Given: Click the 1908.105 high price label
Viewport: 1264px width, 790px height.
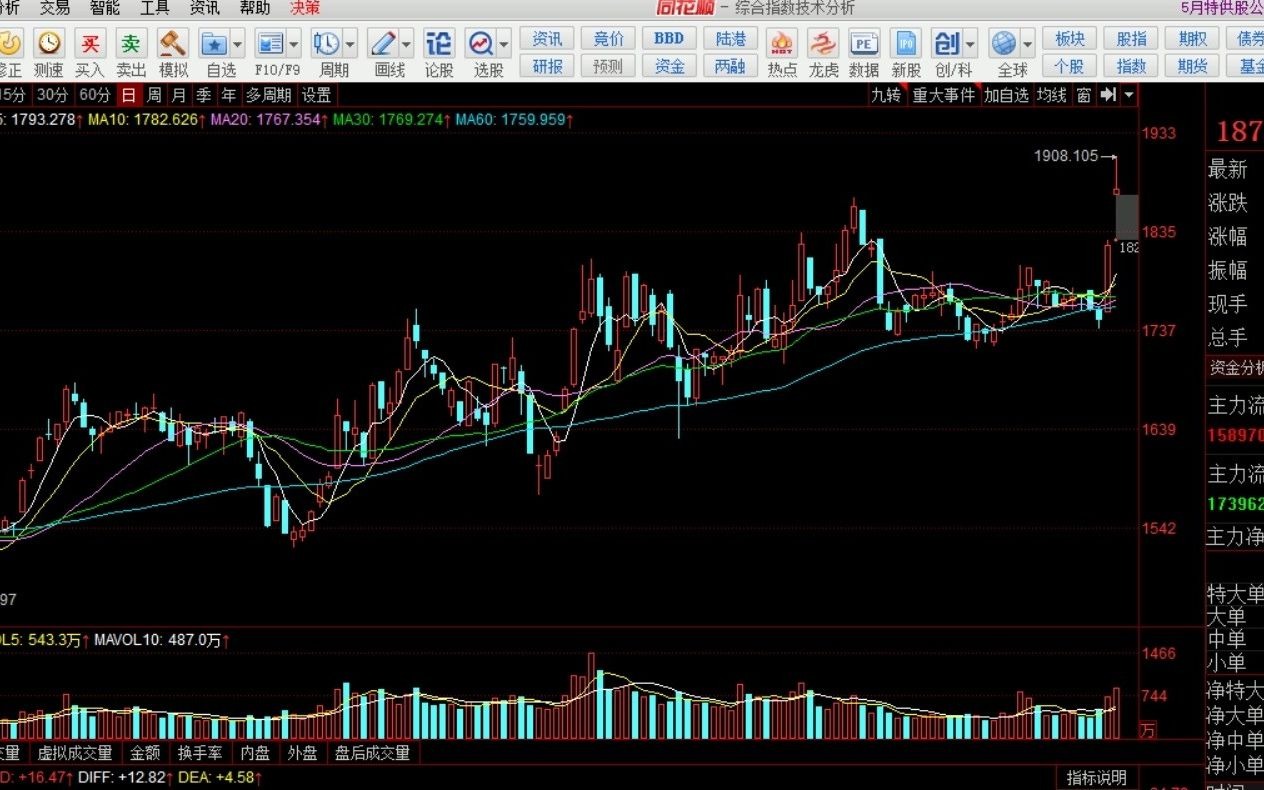Looking at the screenshot, I should coord(1065,156).
